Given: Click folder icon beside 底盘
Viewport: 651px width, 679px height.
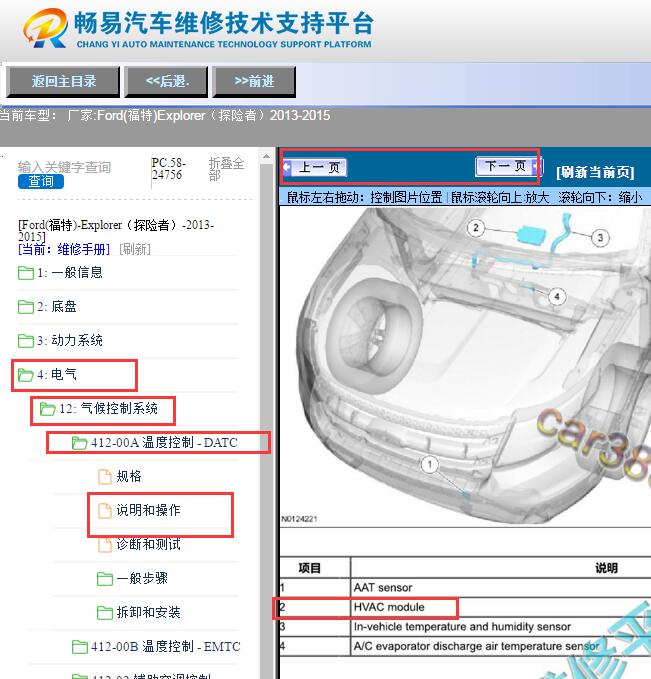Looking at the screenshot, I should coord(26,307).
